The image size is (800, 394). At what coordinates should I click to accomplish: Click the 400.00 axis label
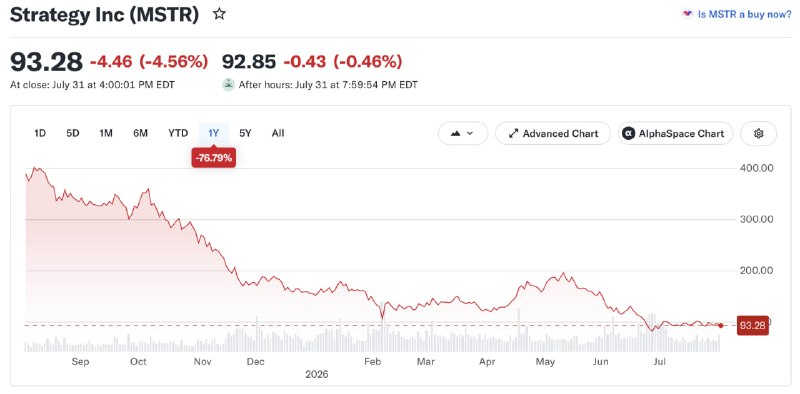pos(756,168)
